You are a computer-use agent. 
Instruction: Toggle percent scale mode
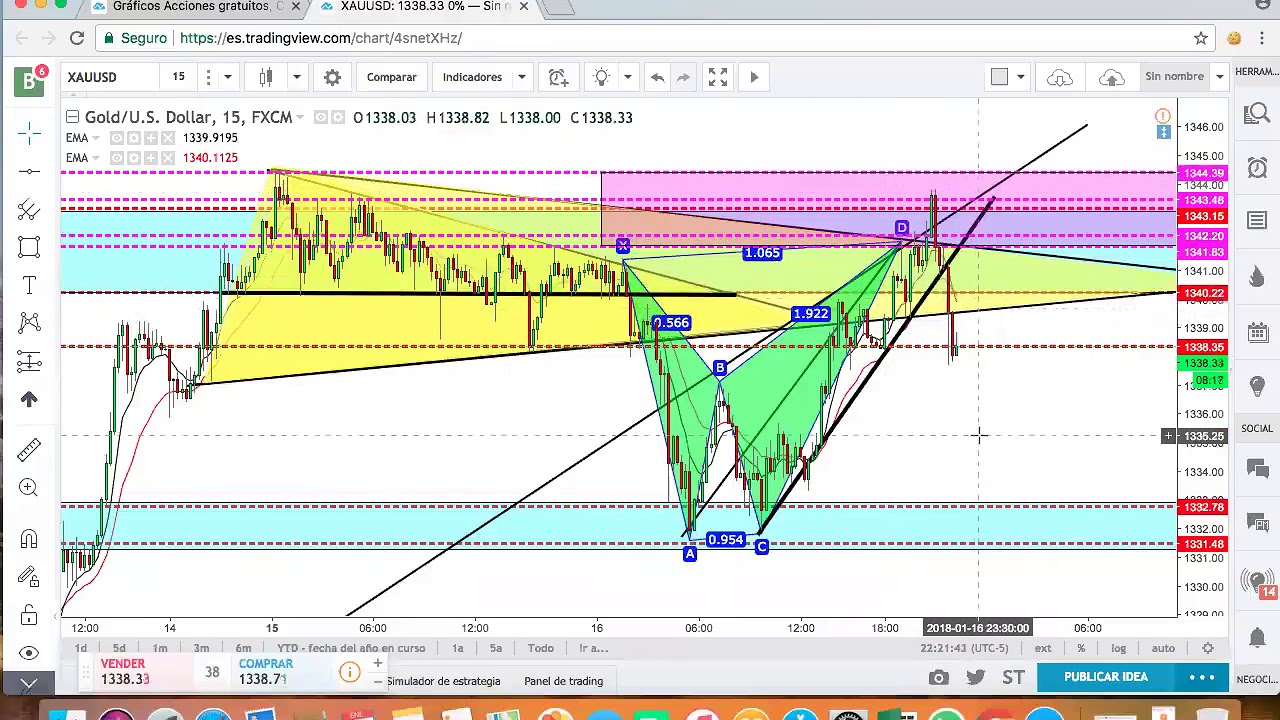coord(1081,648)
